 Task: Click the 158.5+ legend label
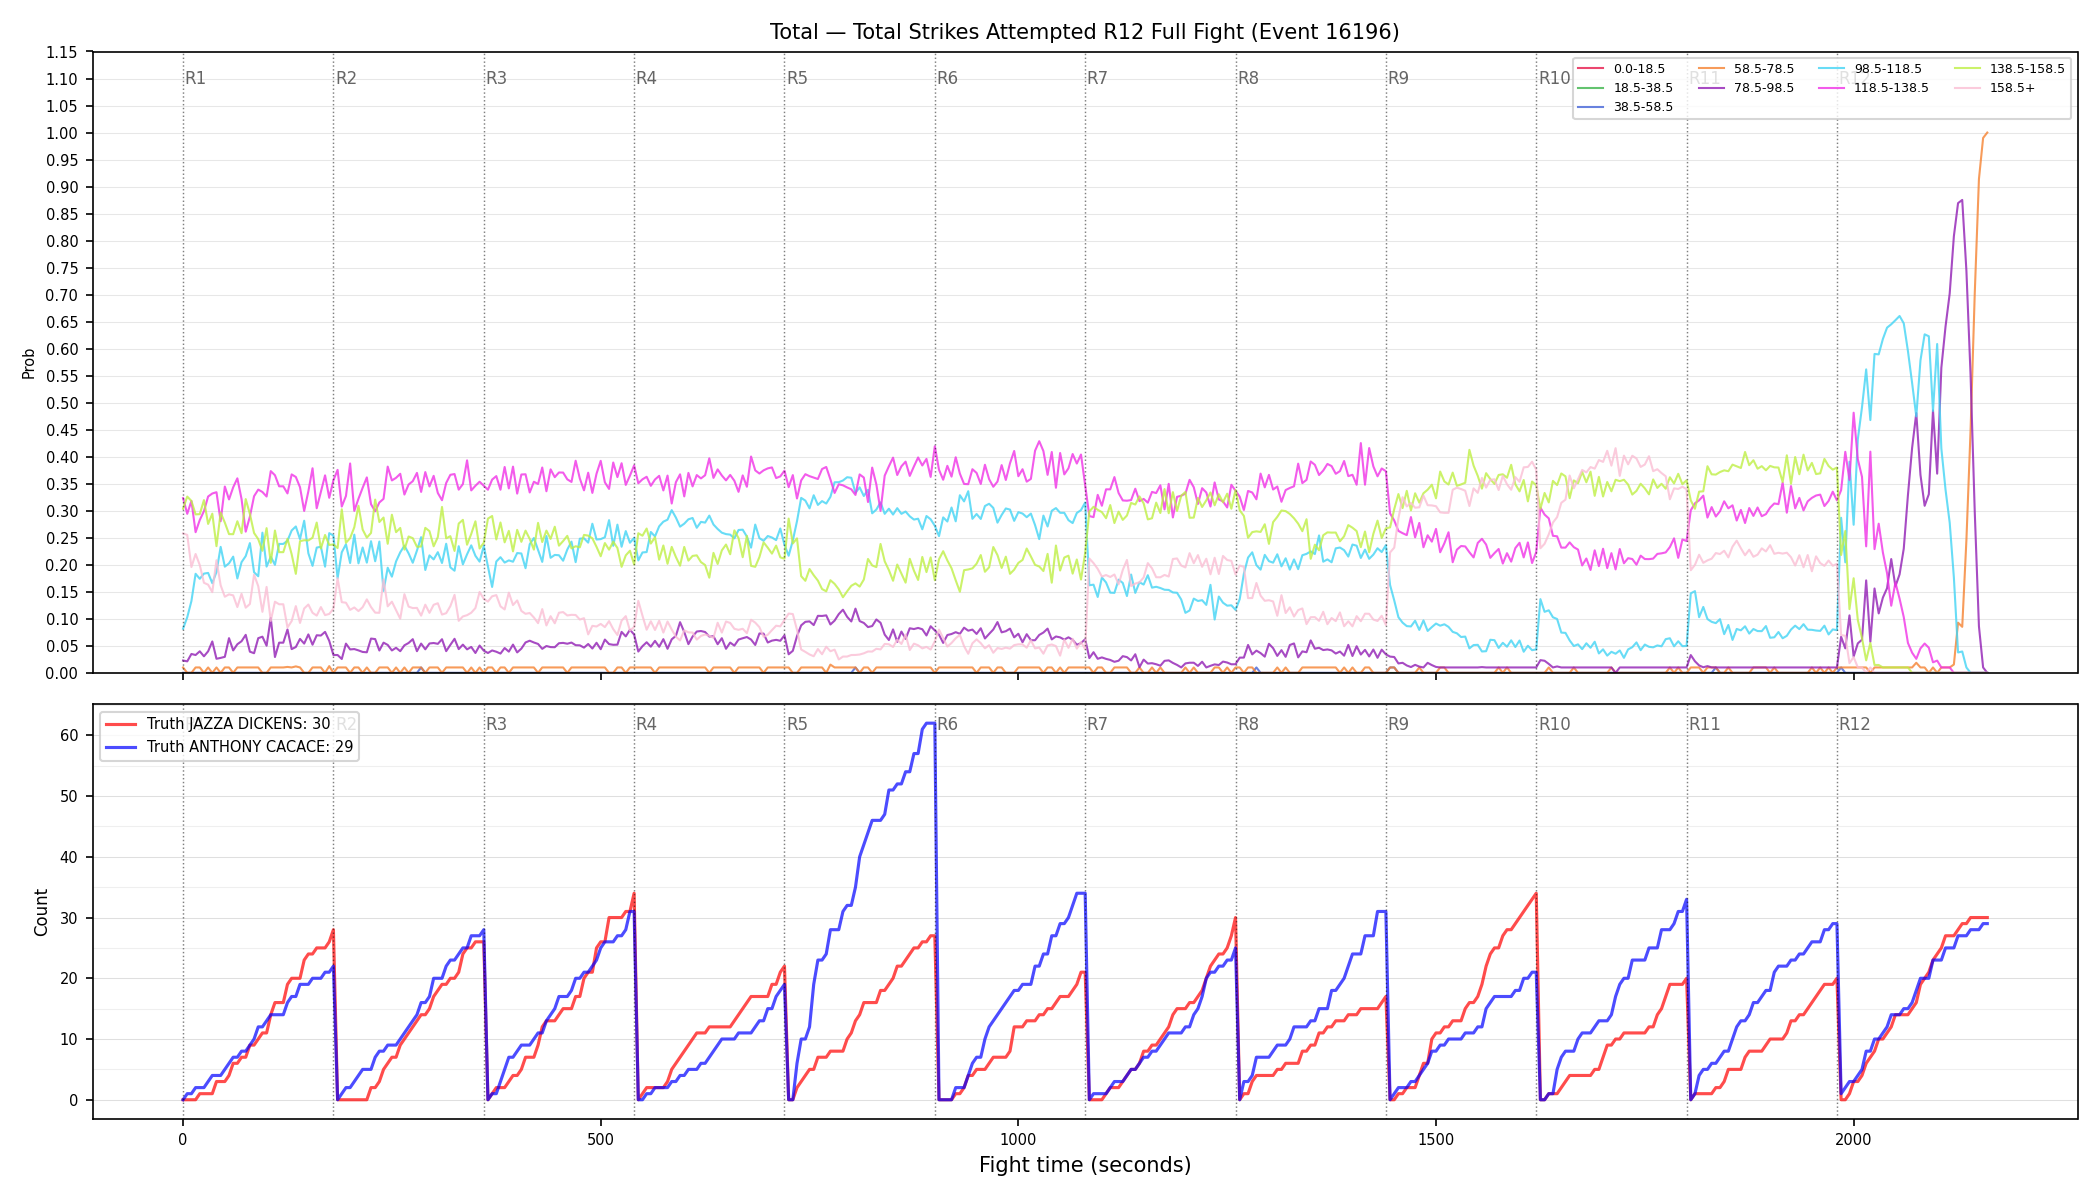tap(2012, 88)
